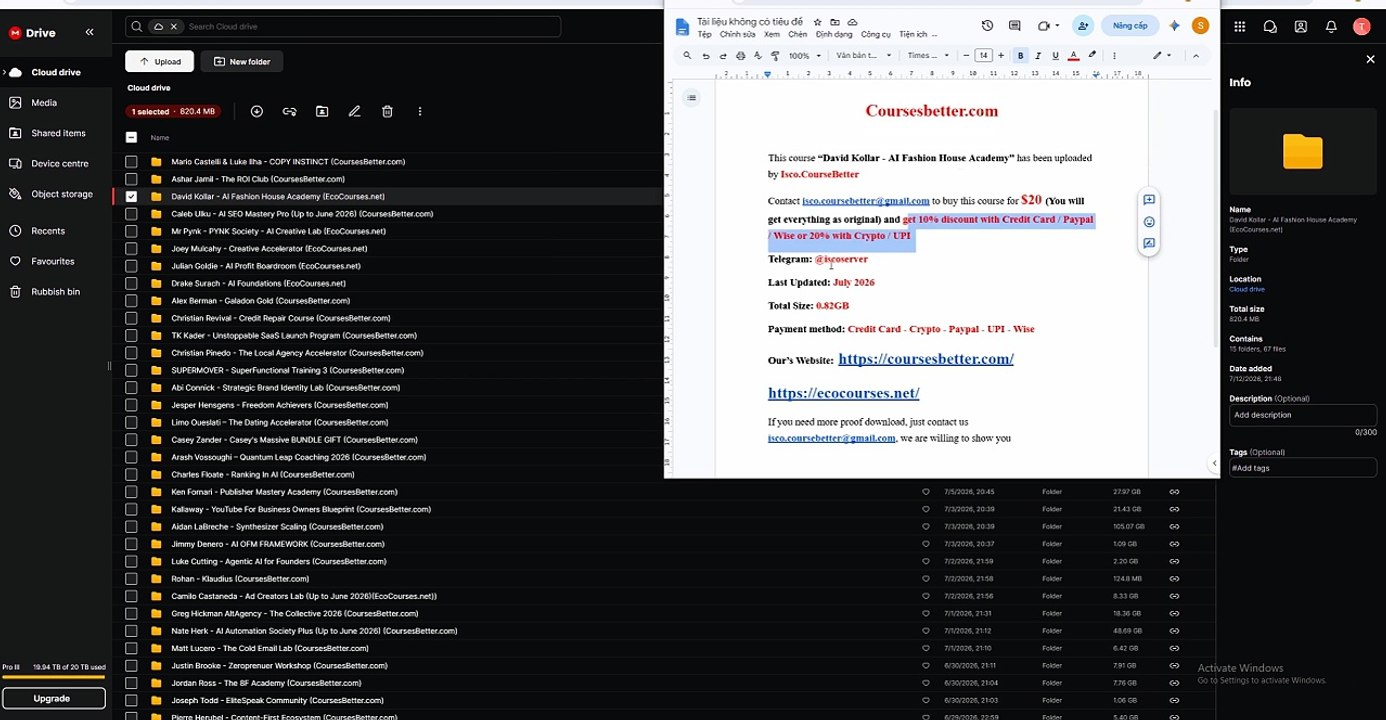1386x720 pixels.
Task: Check Julian Goldie AI Profit Boardroom folder
Action: (131, 266)
